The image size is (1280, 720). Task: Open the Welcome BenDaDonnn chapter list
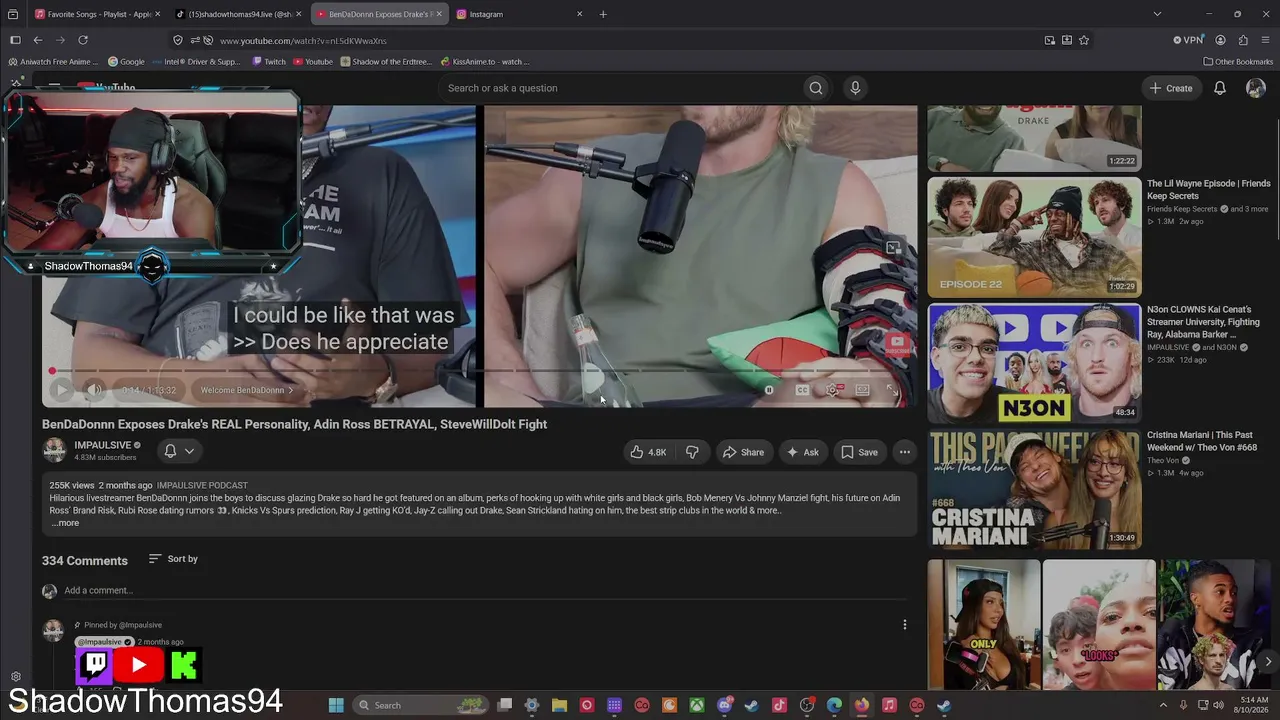coord(247,390)
